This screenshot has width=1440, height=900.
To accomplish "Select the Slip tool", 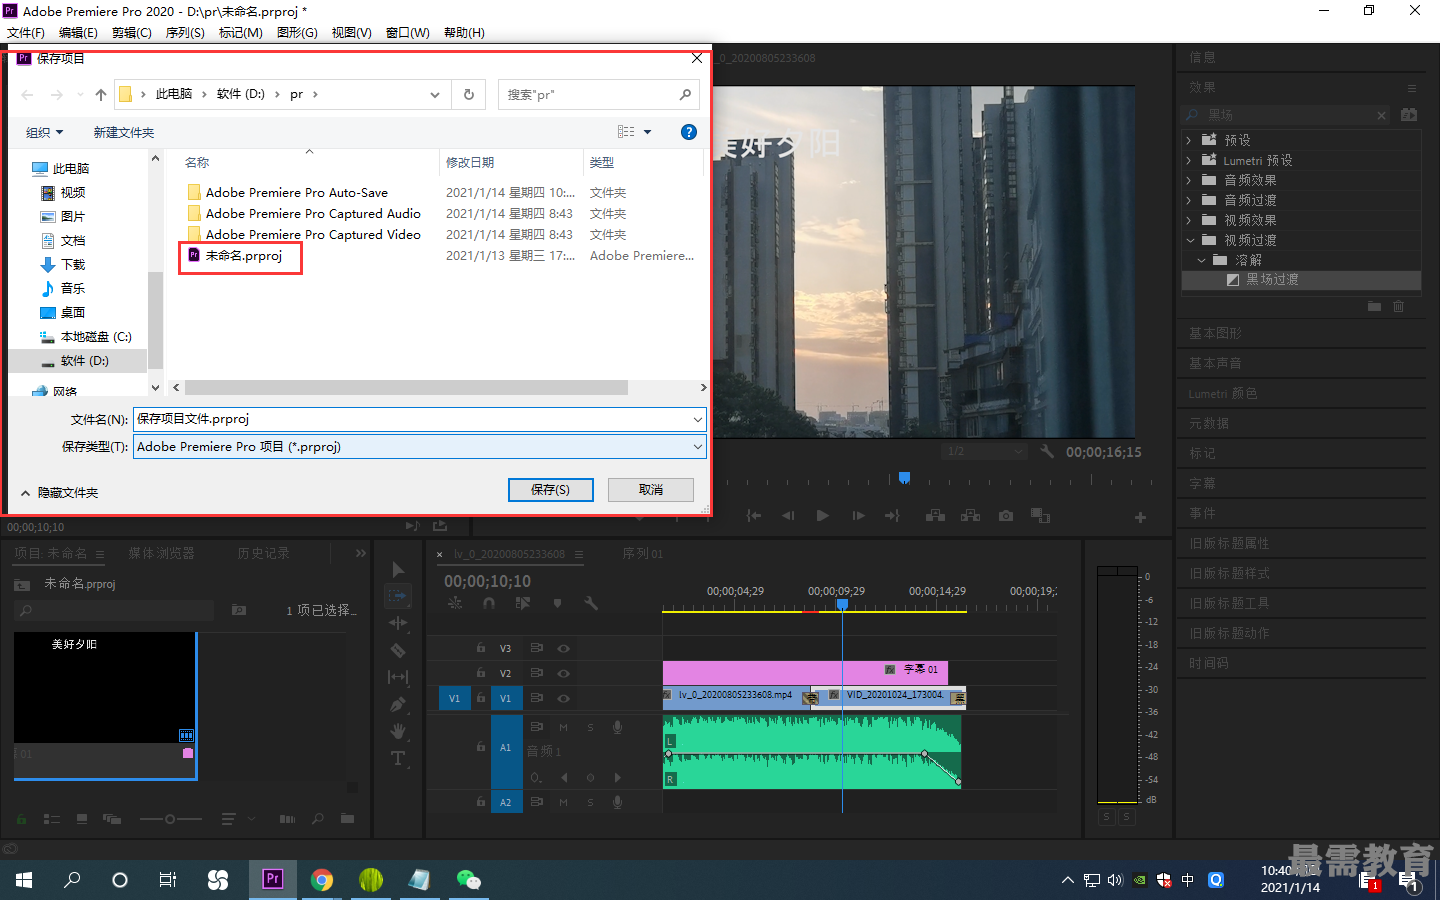I will [x=398, y=677].
